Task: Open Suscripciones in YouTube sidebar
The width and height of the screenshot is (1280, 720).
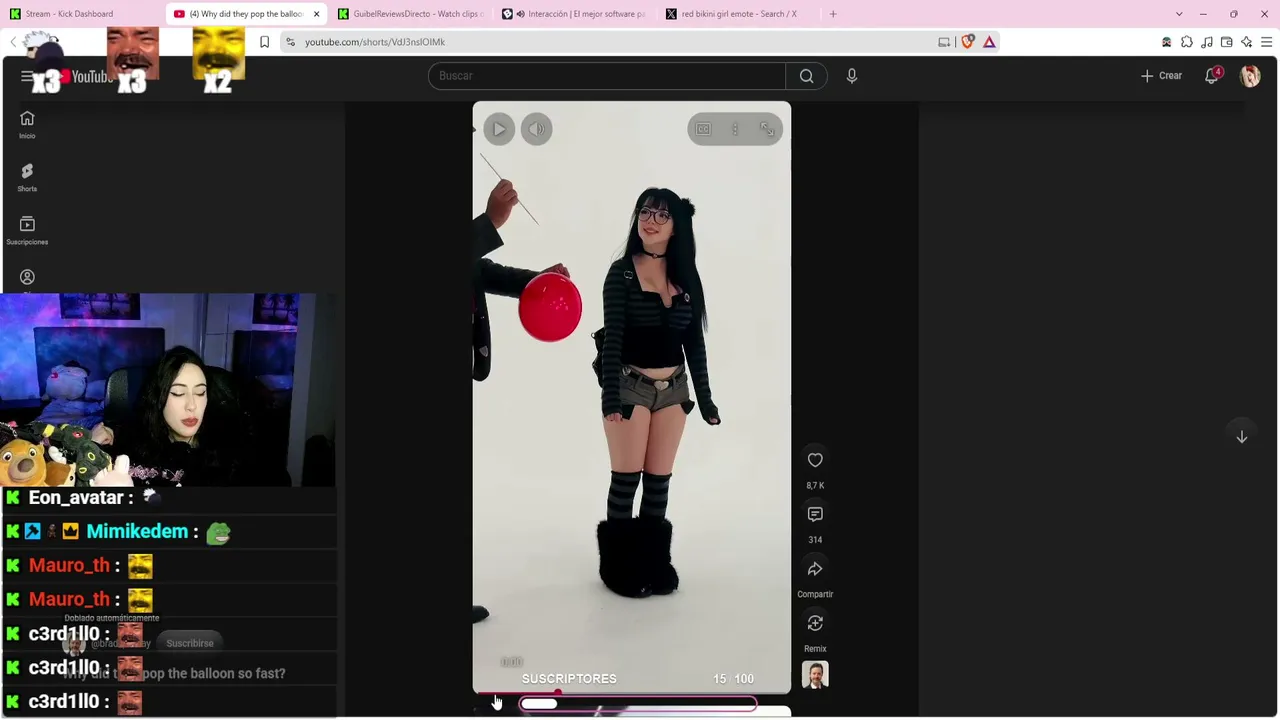Action: (27, 230)
